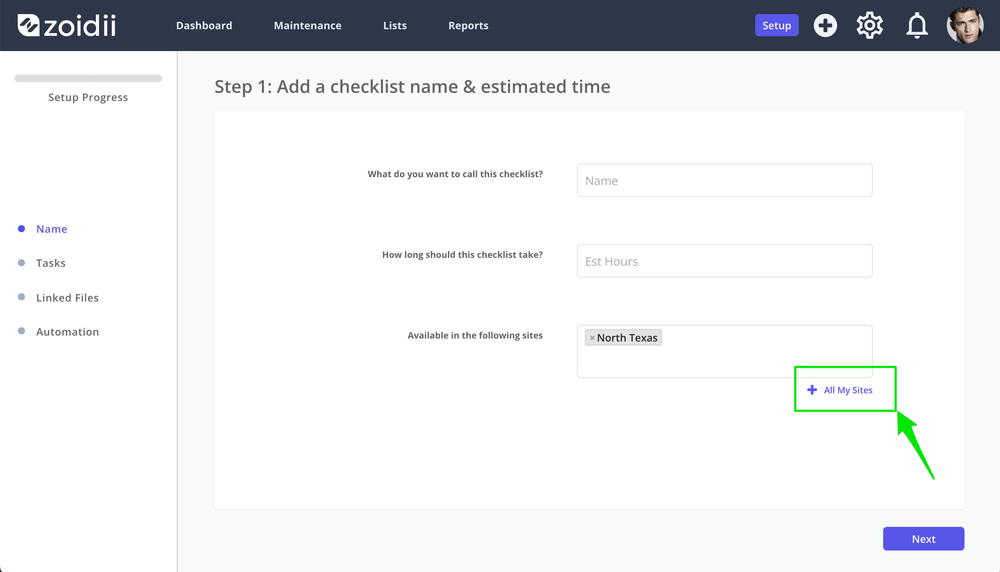
Task: Remove the North Texas site tag
Action: click(x=592, y=338)
